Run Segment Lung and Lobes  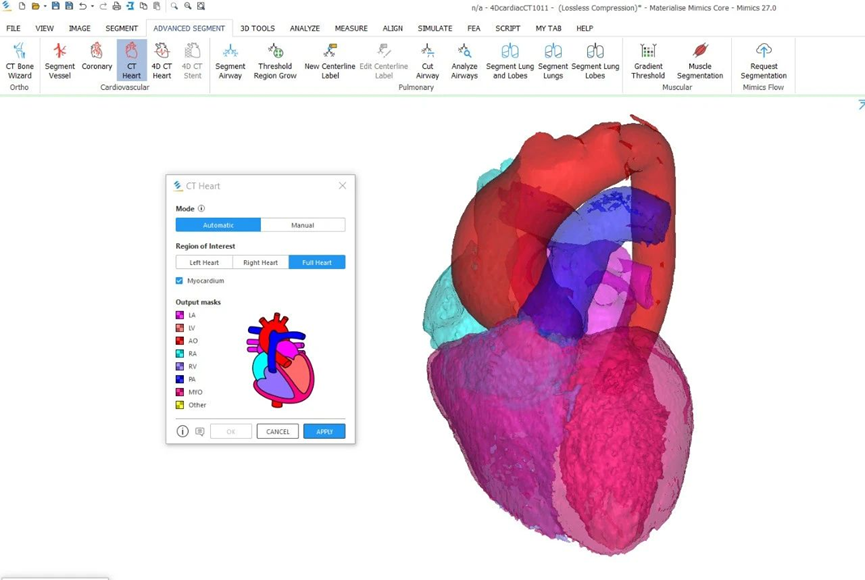coord(510,61)
